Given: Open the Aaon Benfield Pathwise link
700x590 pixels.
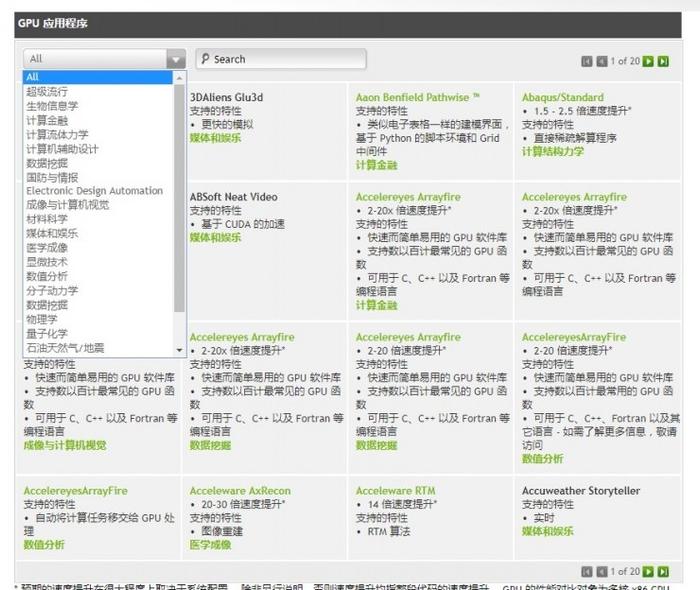Looking at the screenshot, I should click(x=417, y=97).
